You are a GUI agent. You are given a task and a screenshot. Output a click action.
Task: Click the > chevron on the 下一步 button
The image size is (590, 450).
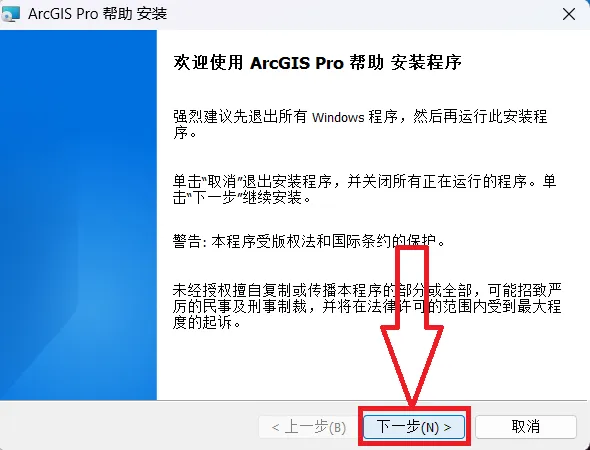tap(447, 427)
